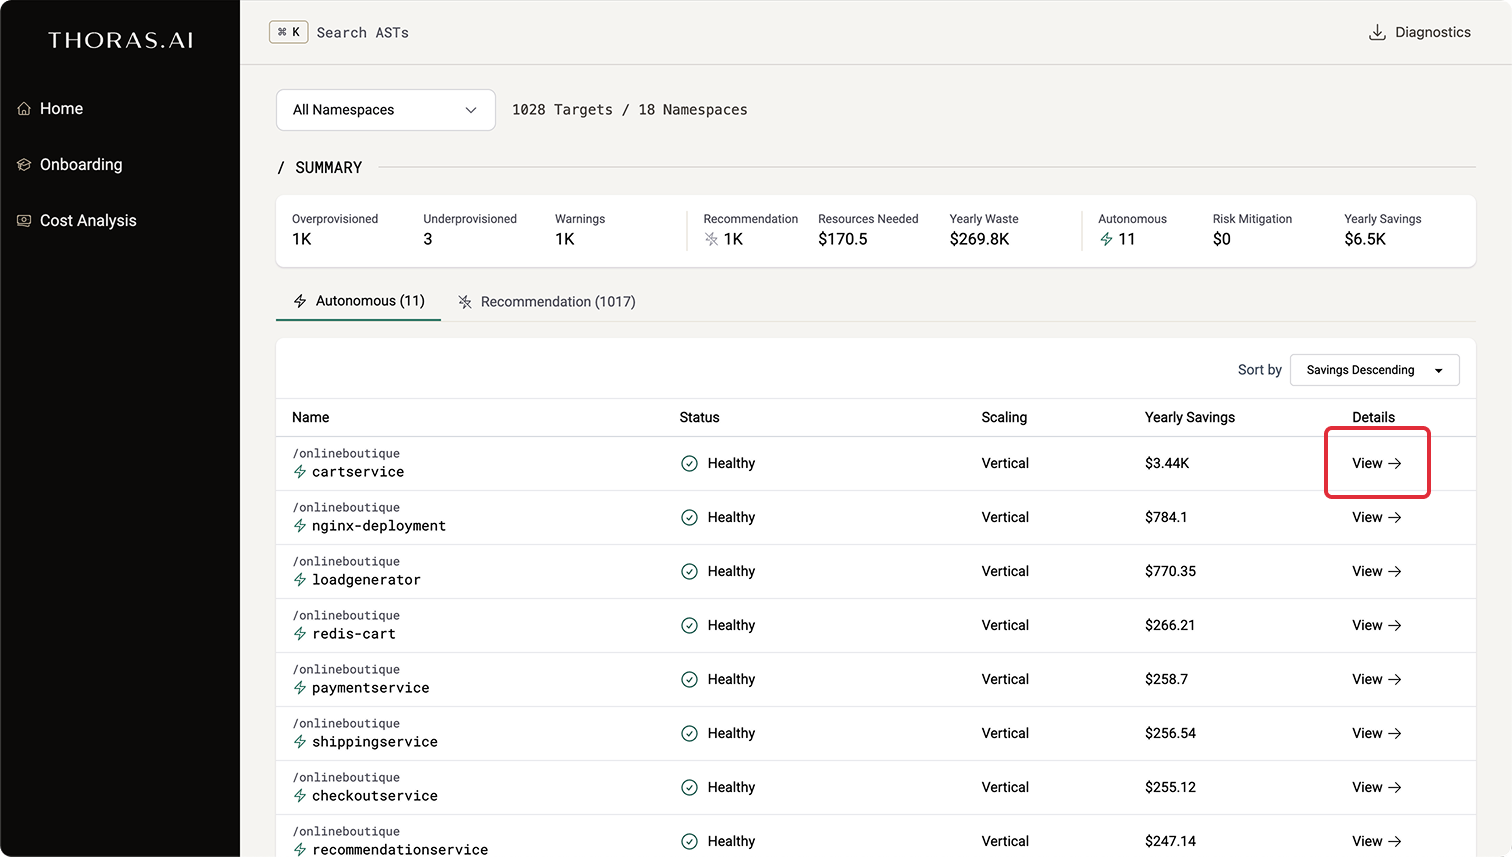Click the Home icon in sidebar

(24, 109)
